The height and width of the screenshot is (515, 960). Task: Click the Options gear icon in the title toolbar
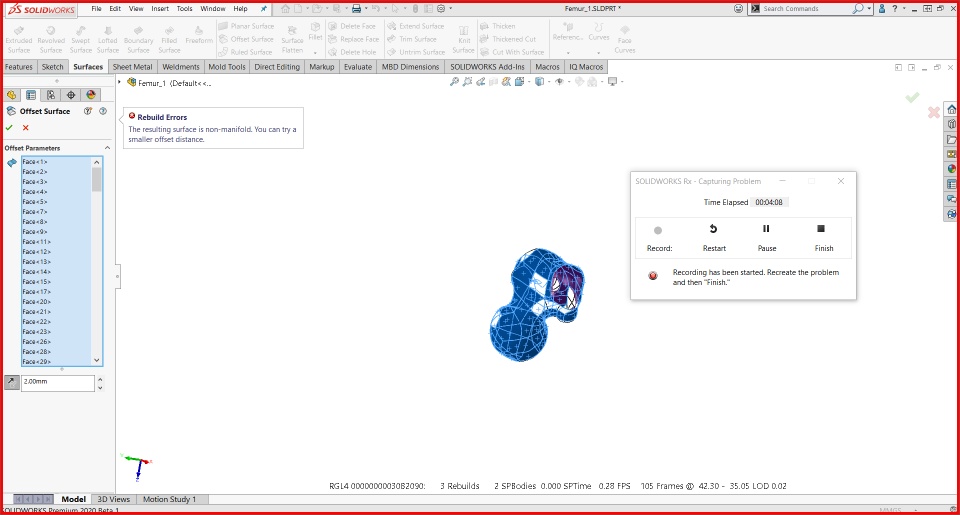point(441,9)
